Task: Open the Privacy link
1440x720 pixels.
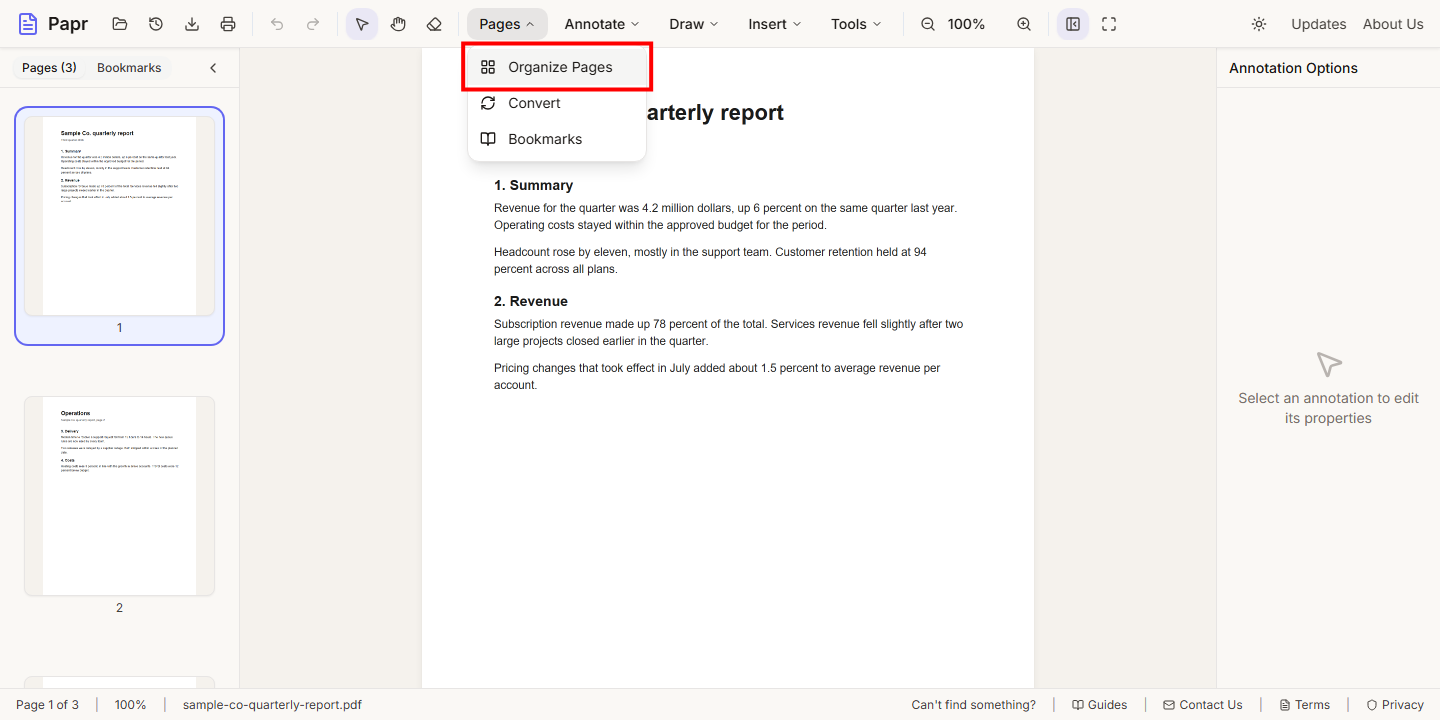Action: coord(1394,705)
